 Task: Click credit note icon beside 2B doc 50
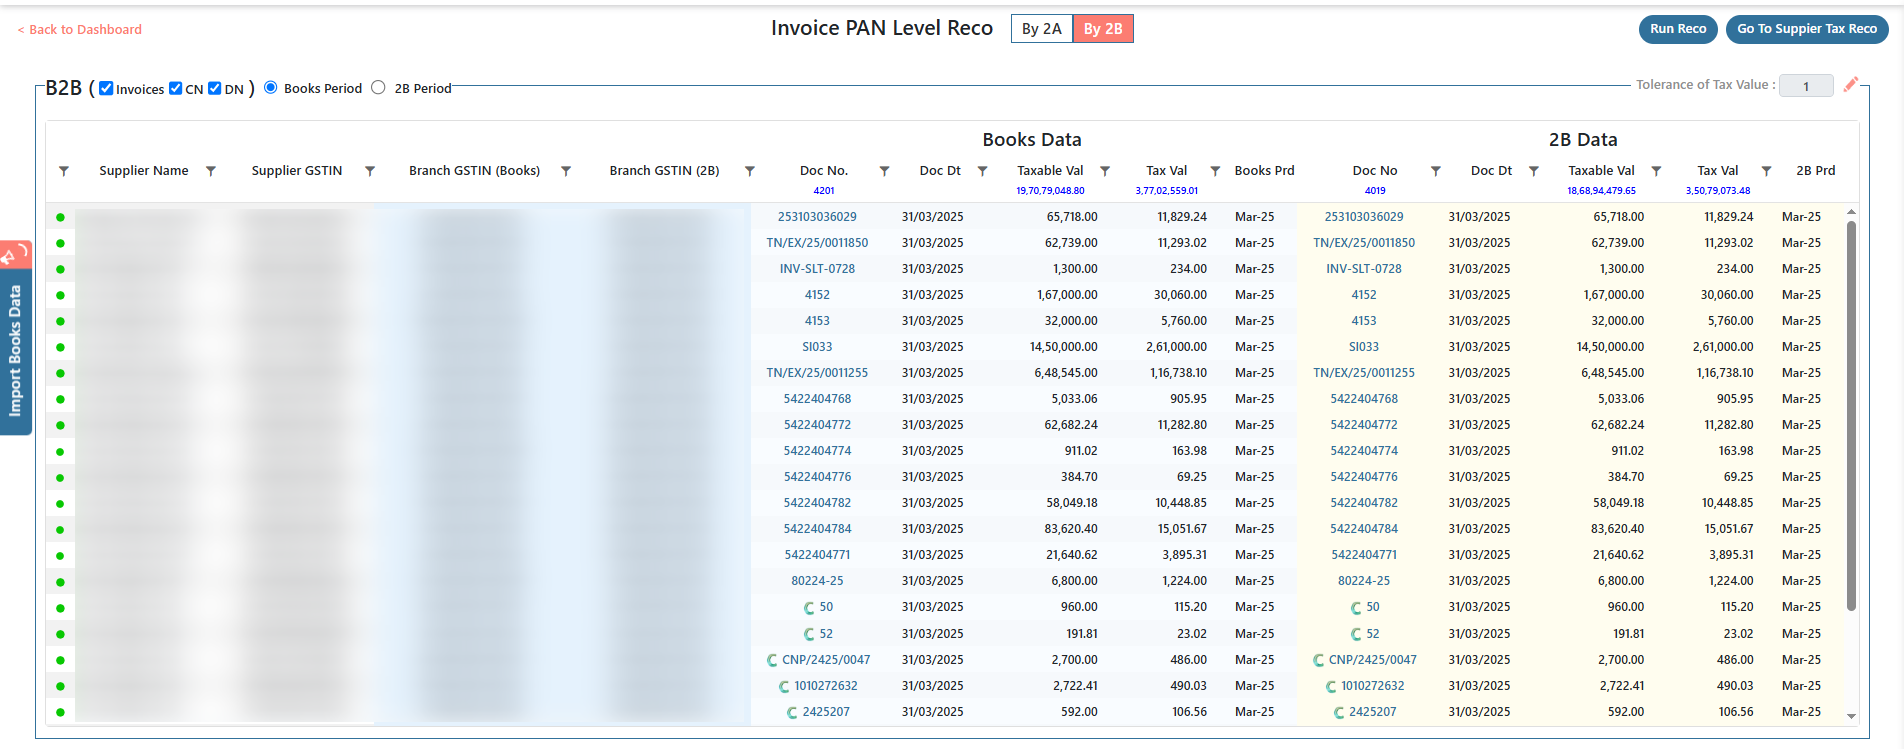(x=1356, y=608)
